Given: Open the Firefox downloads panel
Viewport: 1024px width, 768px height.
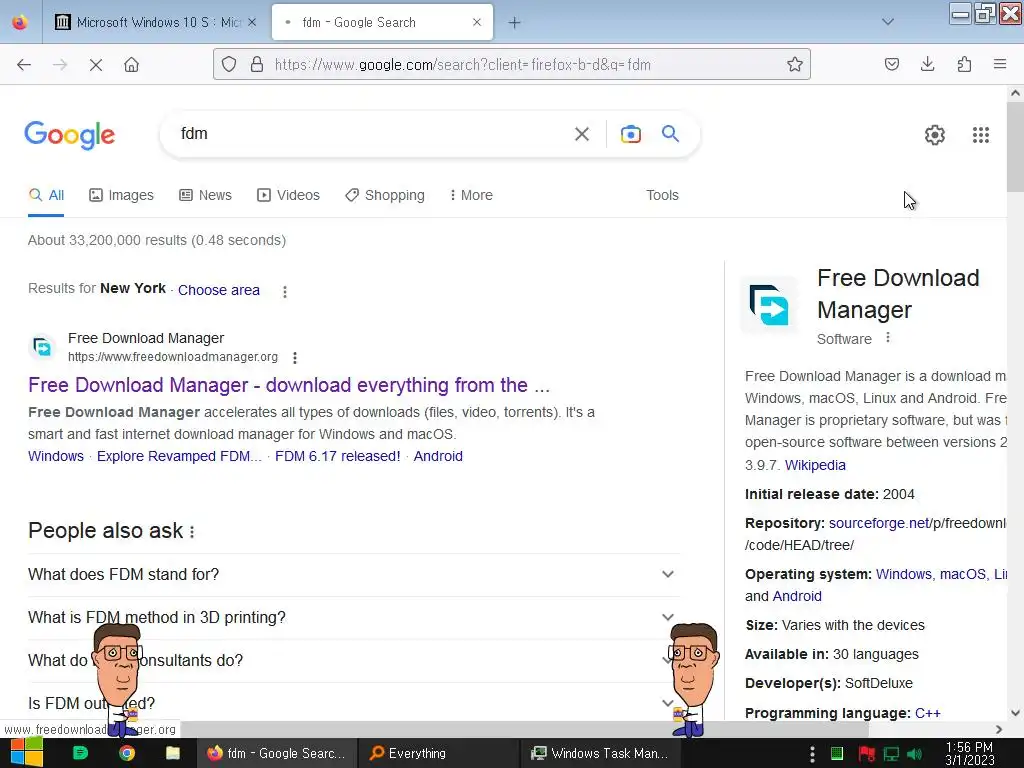Looking at the screenshot, I should coord(927,64).
